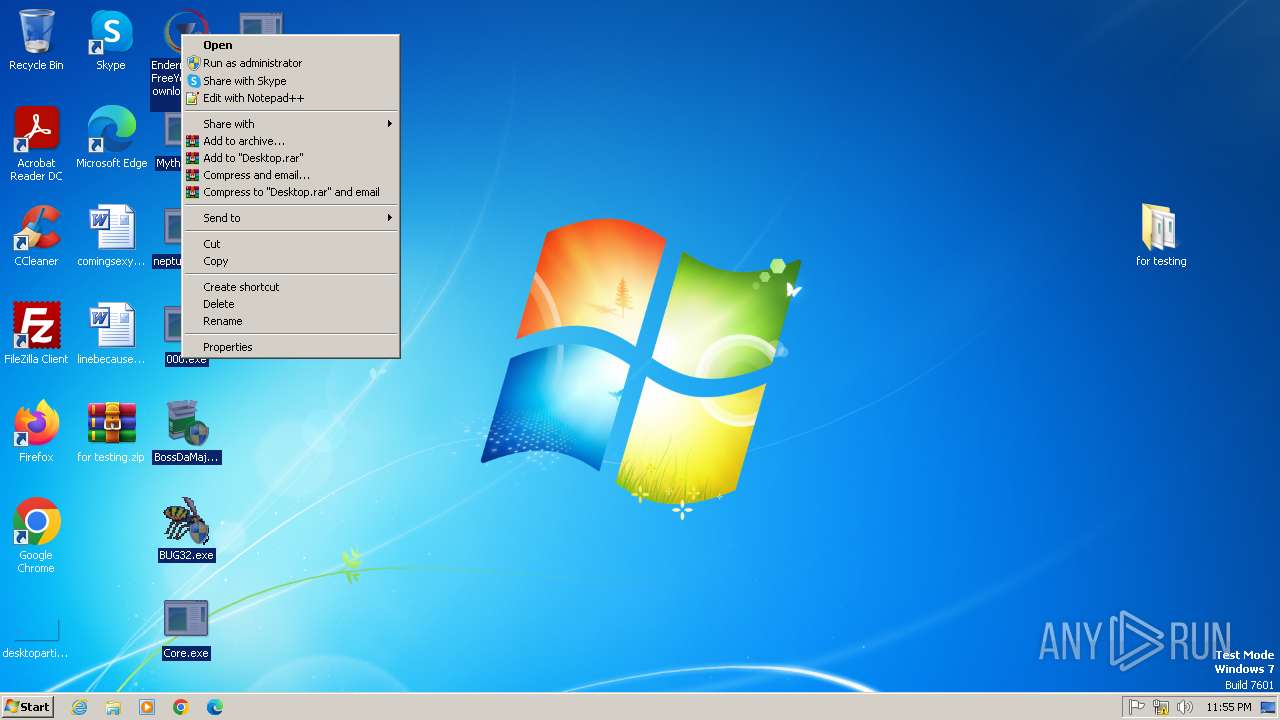Choose Open in the context menu
Viewport: 1280px width, 720px height.
291,45
